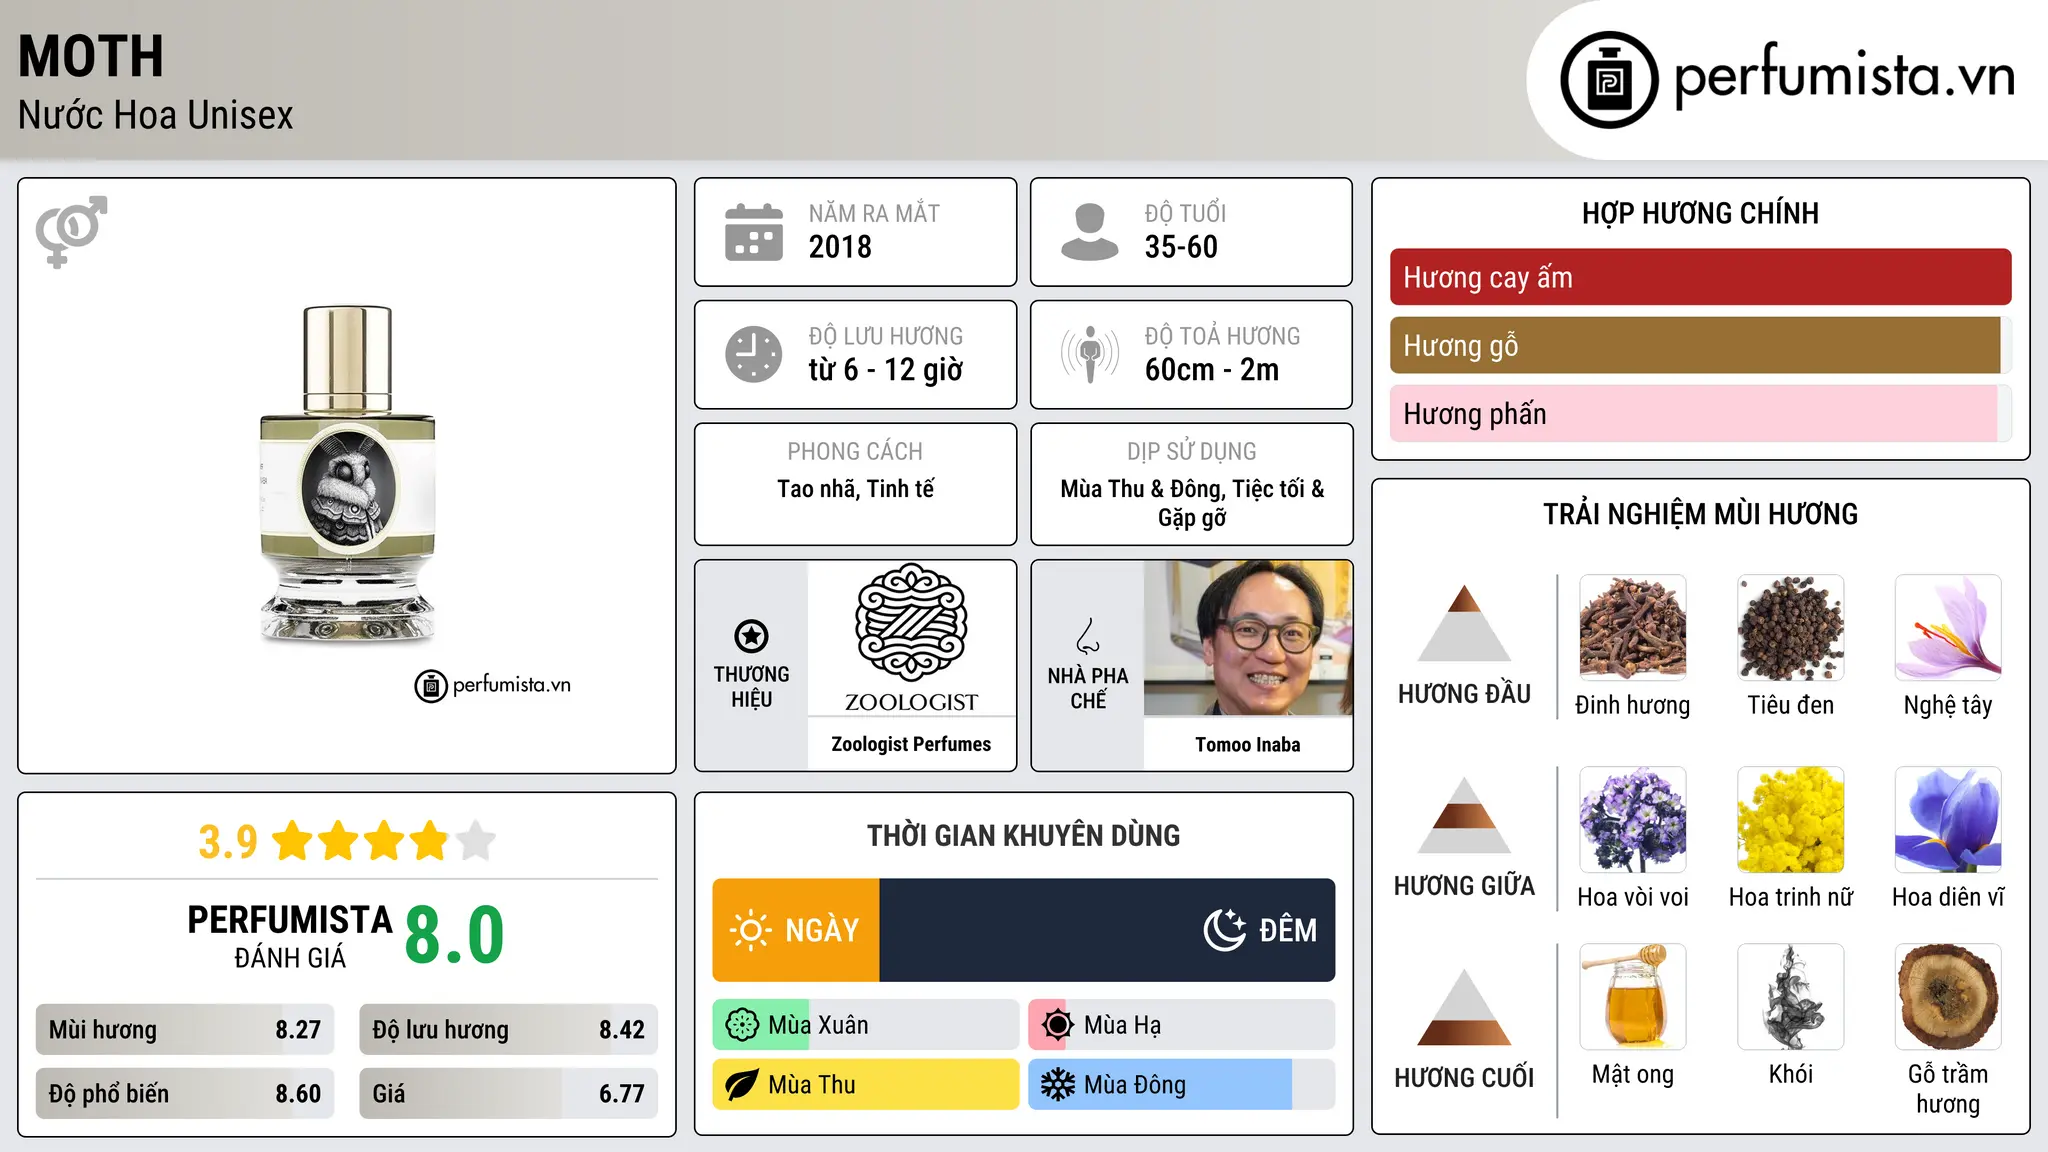Select the Hoa diên vĩ iris image
The width and height of the screenshot is (2048, 1152).
pyautogui.click(x=1948, y=820)
